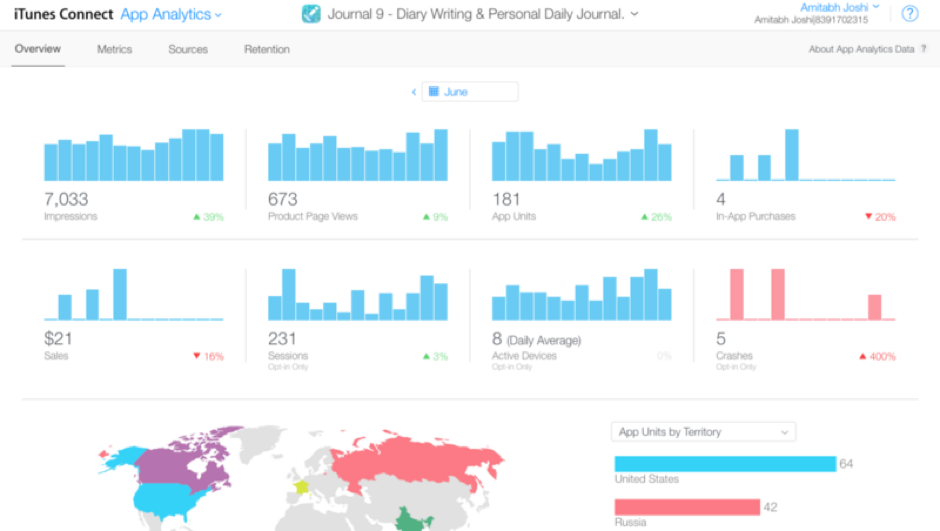Open the App Units metric card
This screenshot has height=531, width=940.
pyautogui.click(x=582, y=176)
